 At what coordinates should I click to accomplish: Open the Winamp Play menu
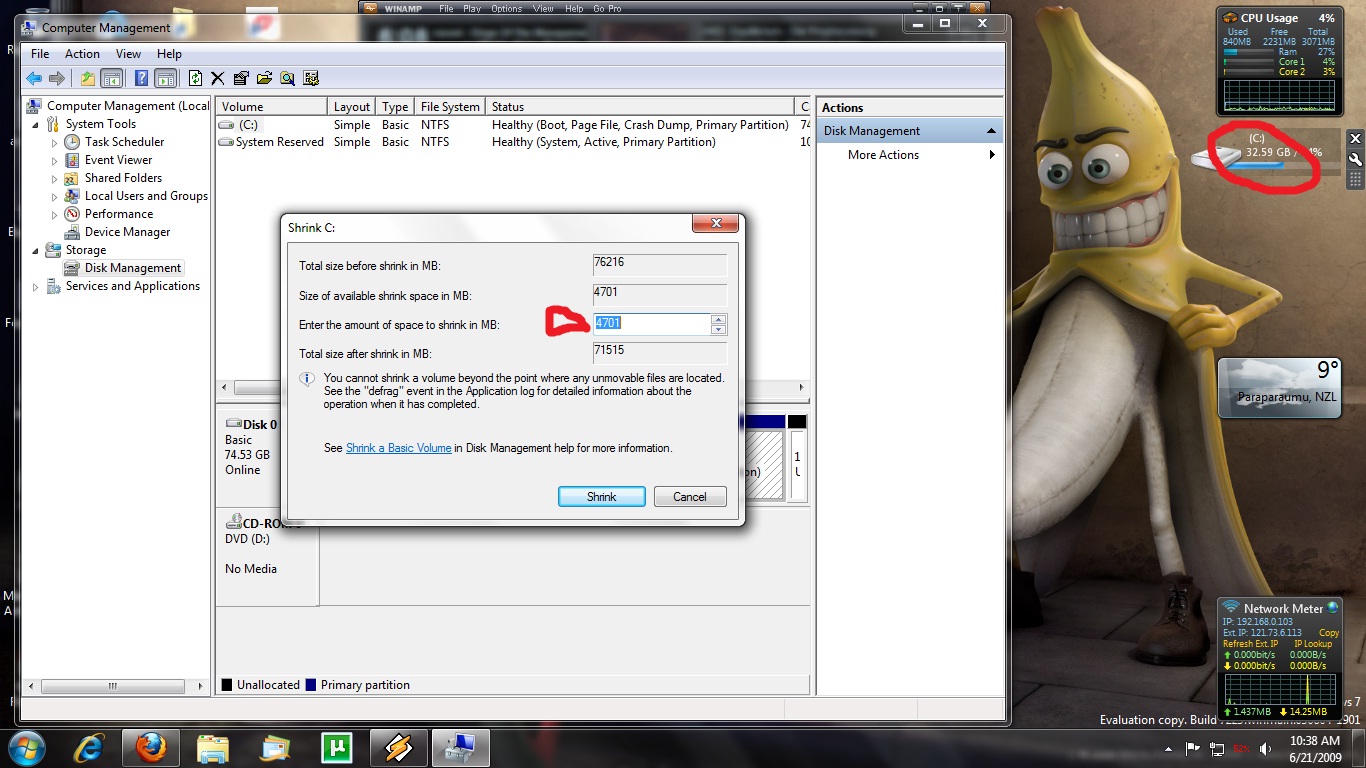472,9
